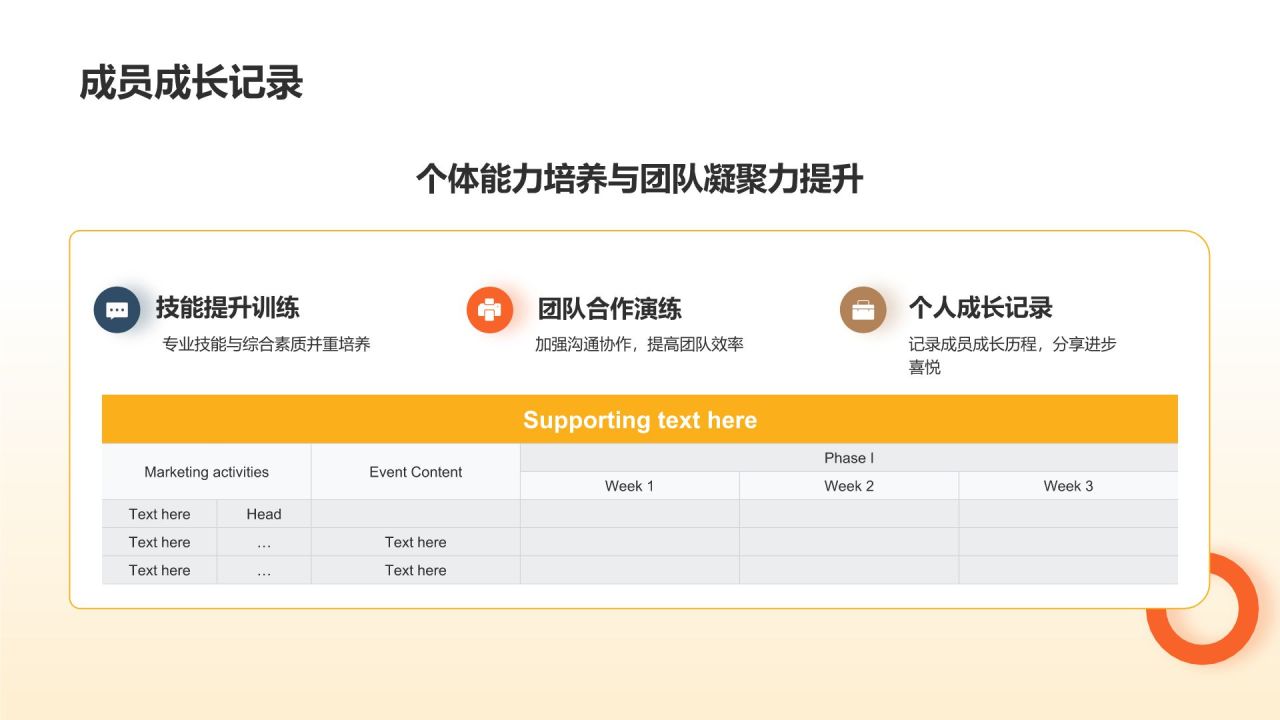1280x720 pixels.
Task: Click the orange printer icon
Action: tap(490, 310)
